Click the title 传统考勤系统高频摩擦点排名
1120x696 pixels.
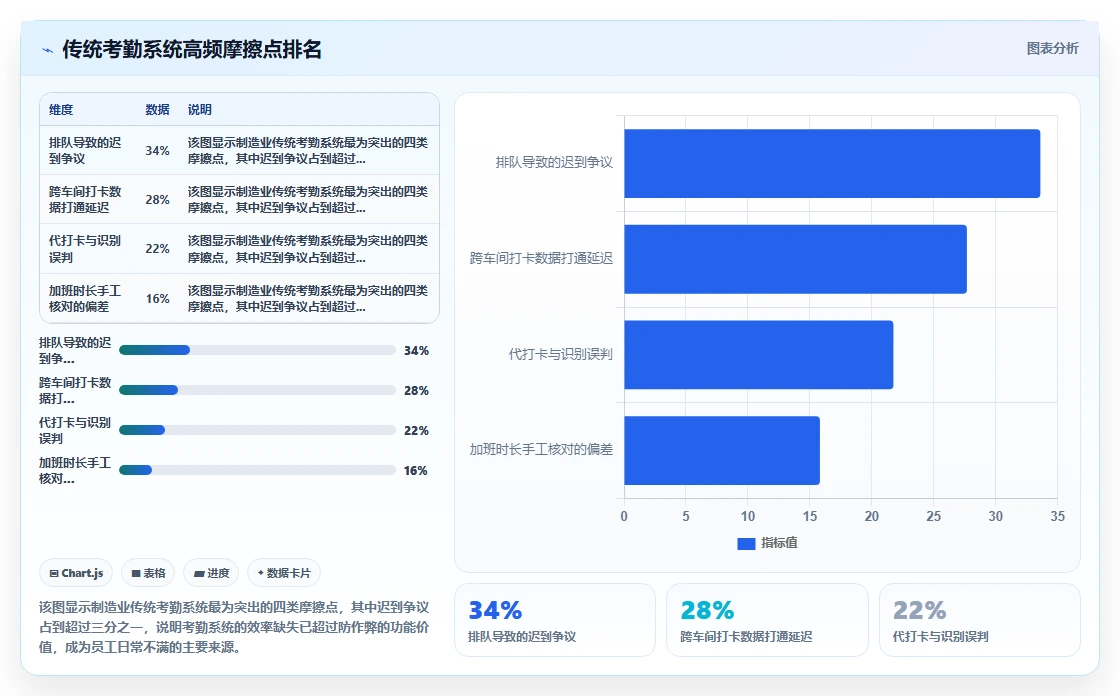pos(191,49)
